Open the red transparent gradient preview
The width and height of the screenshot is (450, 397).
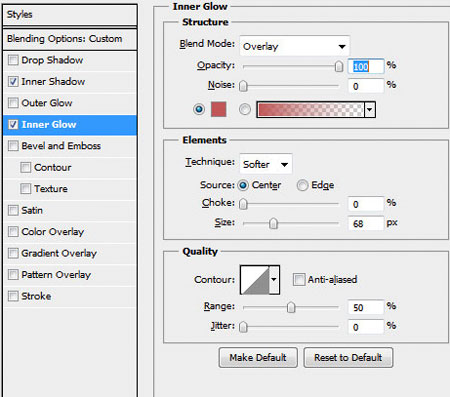(310, 109)
